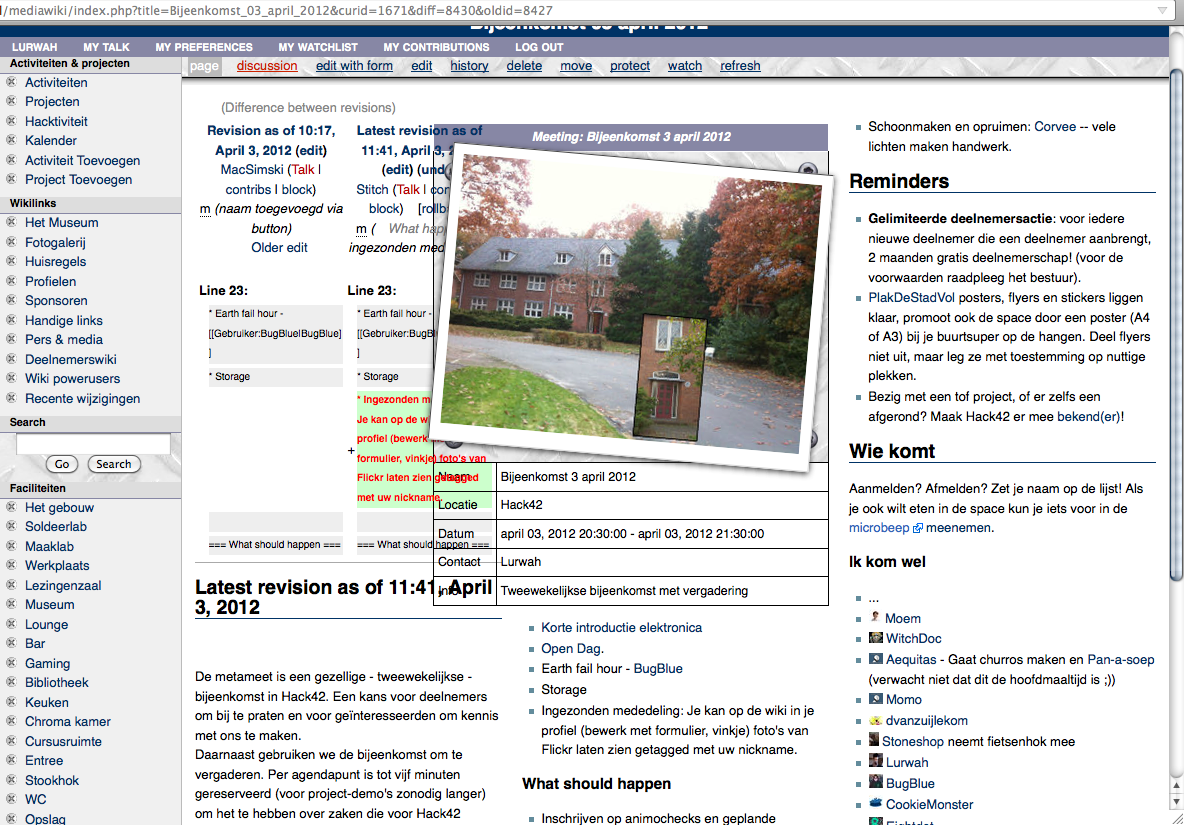Click the bullet icon next to Het Museum
Viewport: 1184px width, 825px height.
[12, 222]
